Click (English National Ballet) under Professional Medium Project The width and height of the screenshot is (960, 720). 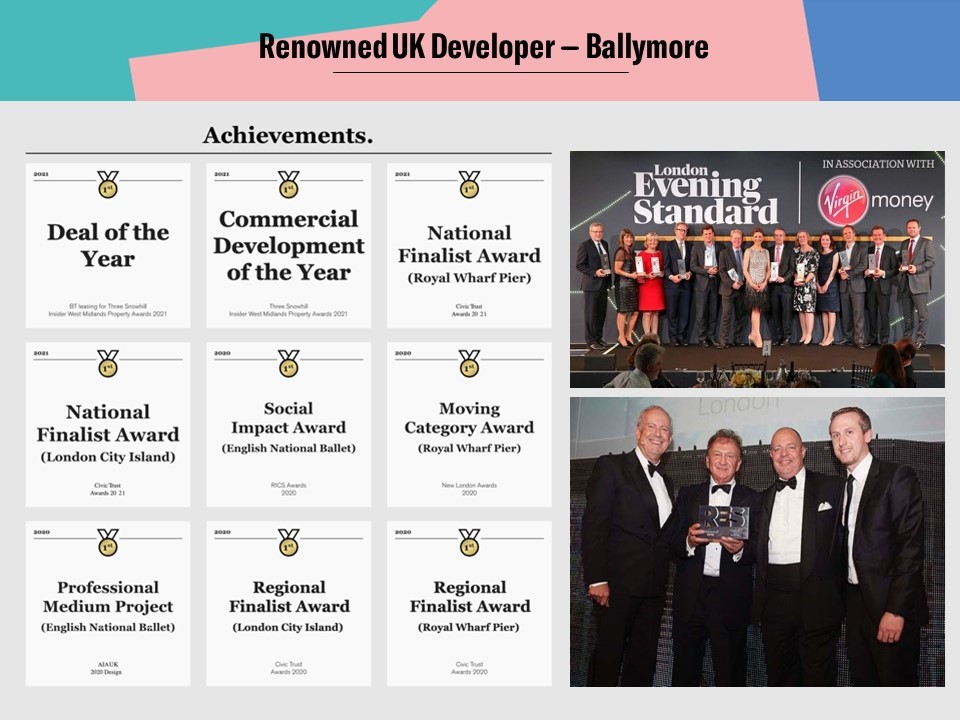(x=108, y=627)
